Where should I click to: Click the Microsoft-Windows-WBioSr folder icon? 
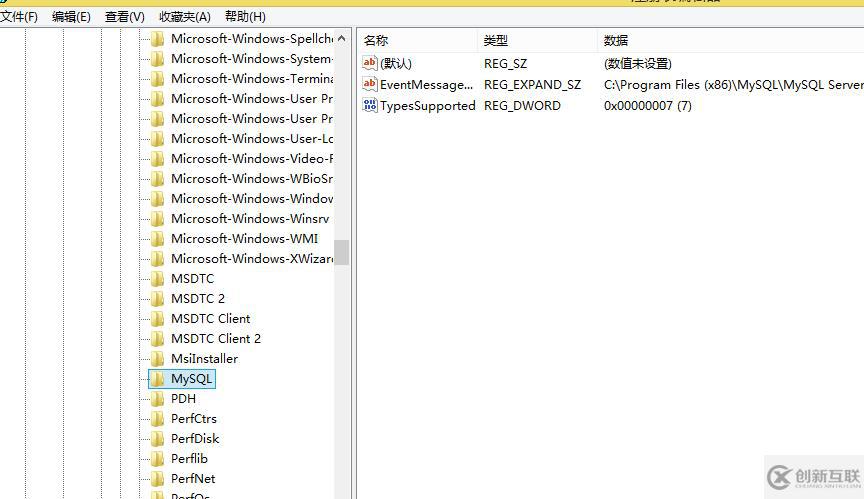[x=158, y=178]
